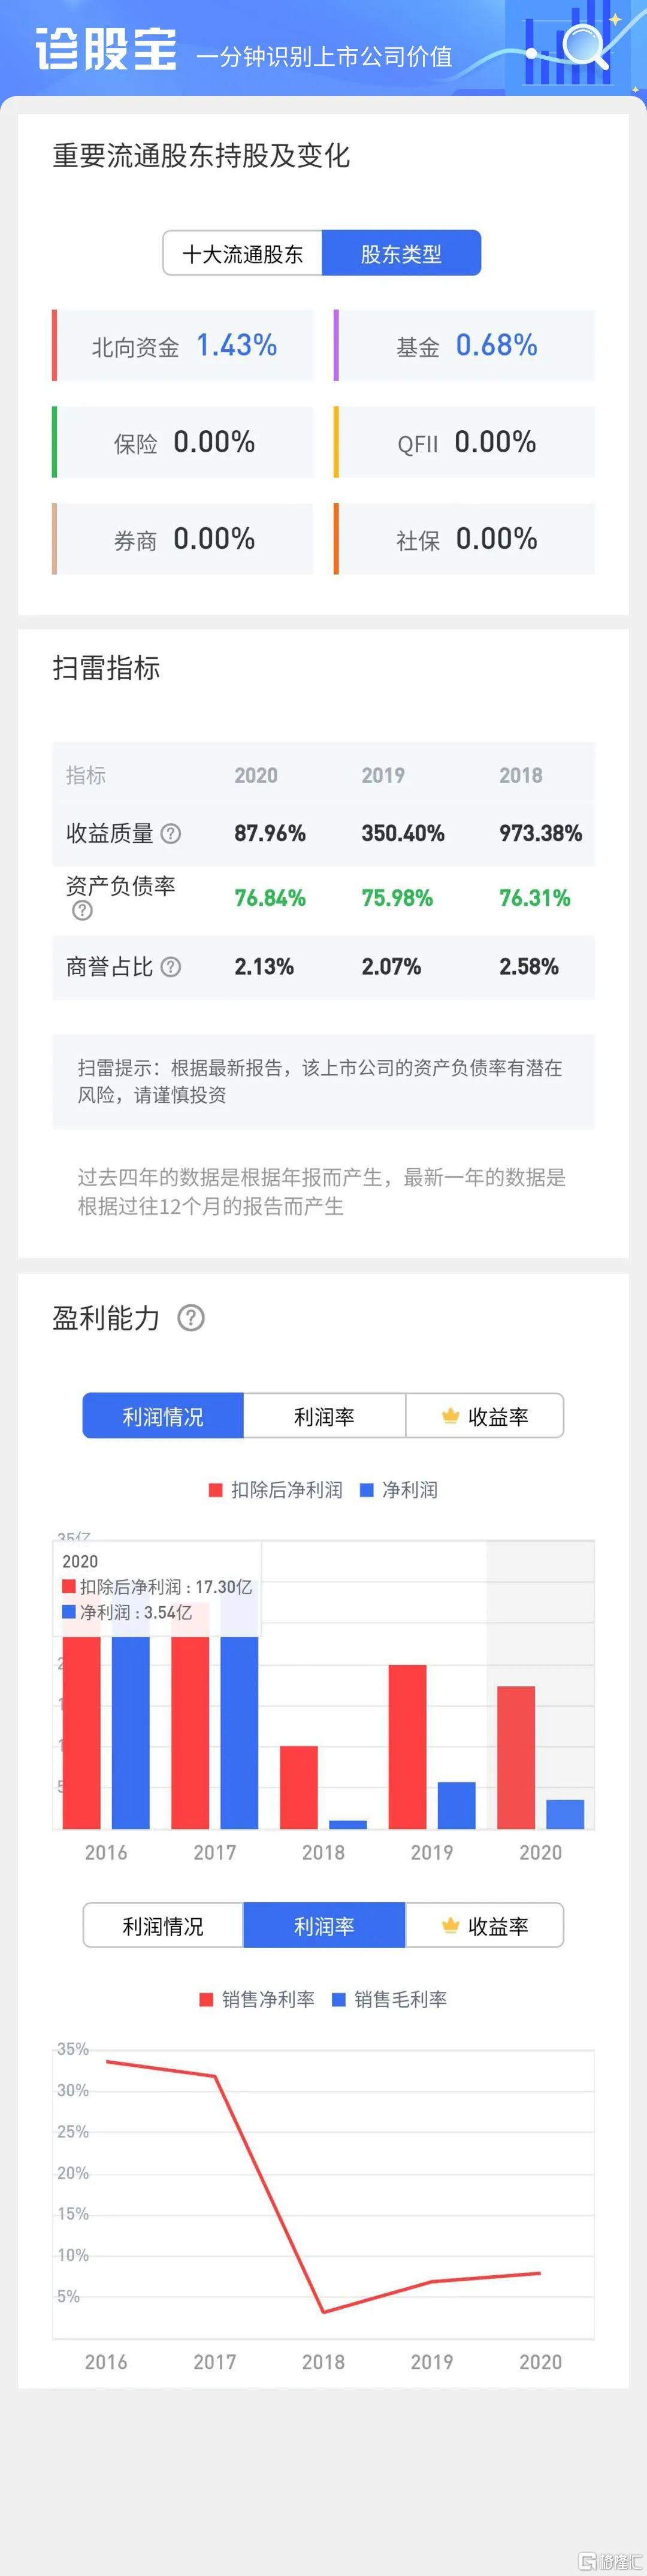Screen dimensions: 647x2576
Task: Click help icon next to 收益质量
Action: [x=171, y=833]
